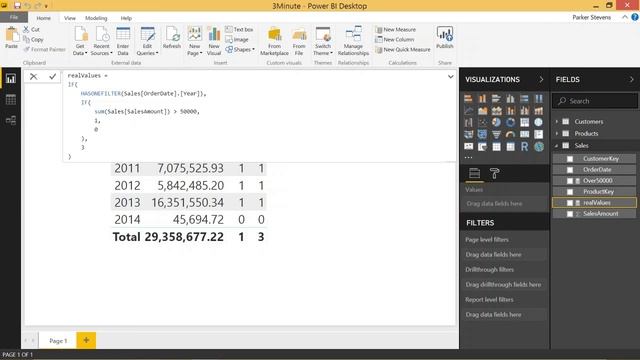
Task: Select the Clustered column chart visualization
Action: click(x=510, y=98)
